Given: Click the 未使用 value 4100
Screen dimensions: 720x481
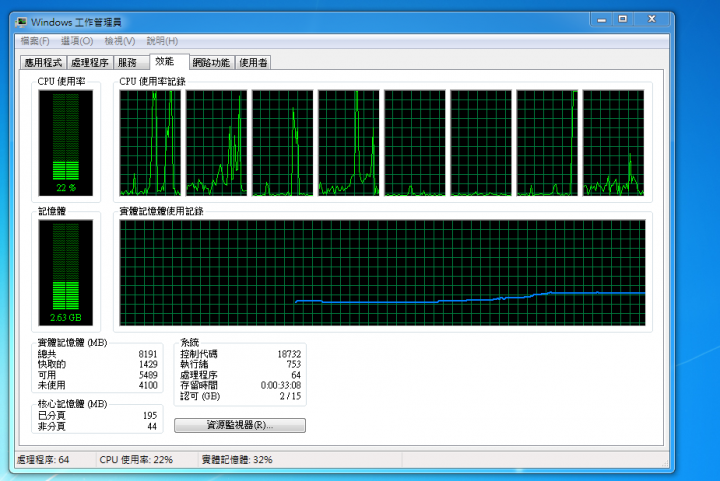Looking at the screenshot, I should click(x=148, y=385).
